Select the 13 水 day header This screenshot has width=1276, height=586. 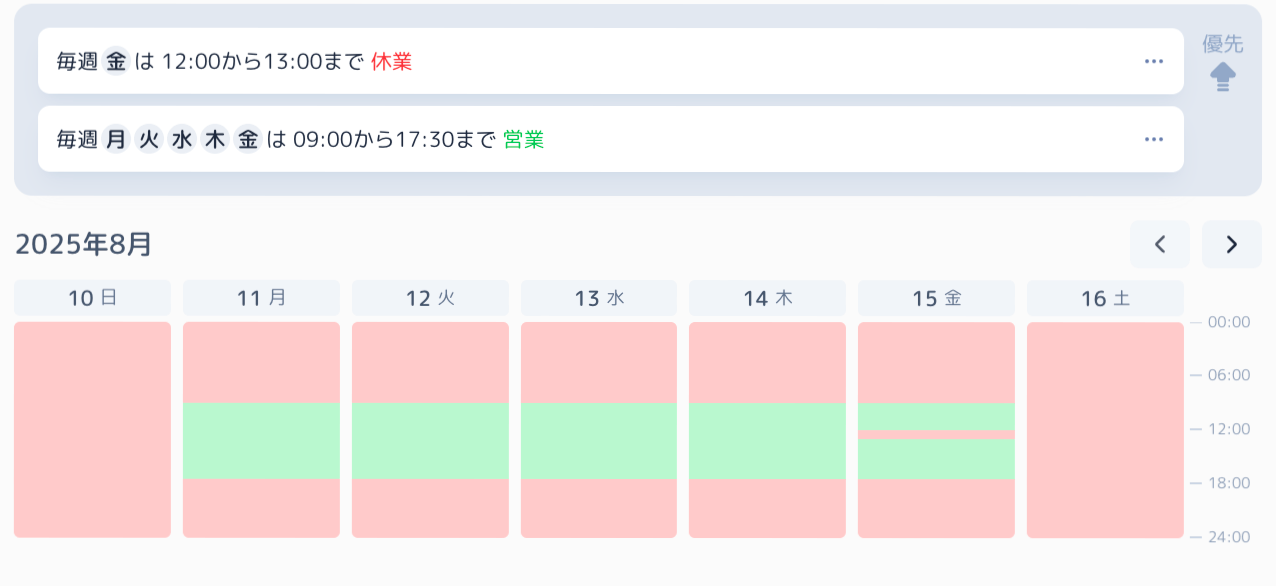click(x=598, y=297)
